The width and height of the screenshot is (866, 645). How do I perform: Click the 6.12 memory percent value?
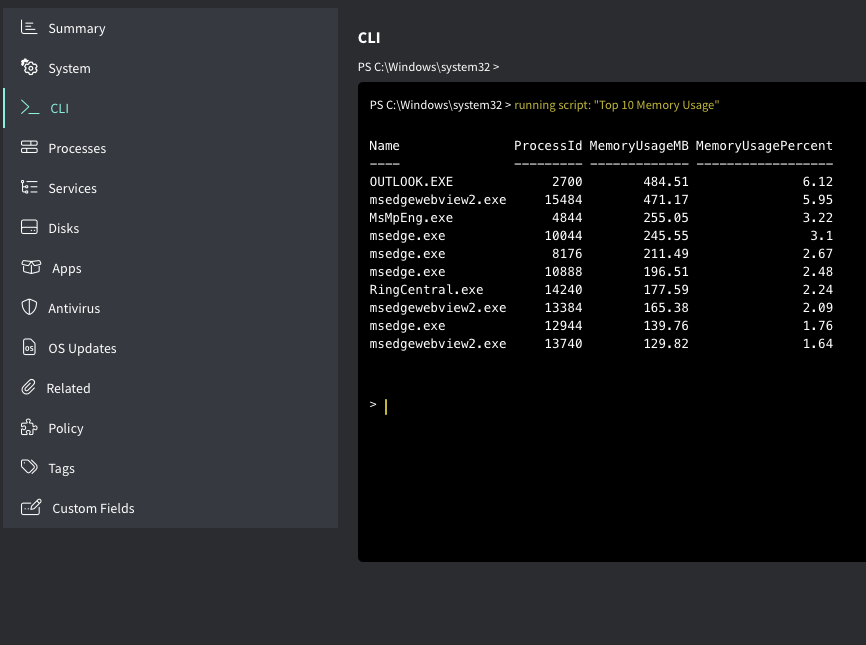818,182
